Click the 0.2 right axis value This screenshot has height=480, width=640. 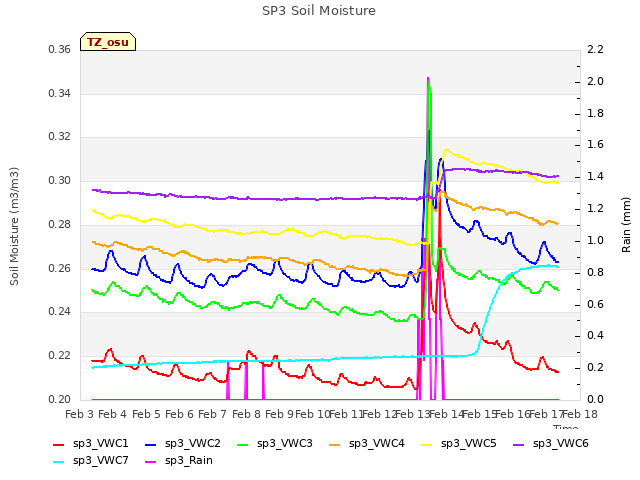point(595,367)
